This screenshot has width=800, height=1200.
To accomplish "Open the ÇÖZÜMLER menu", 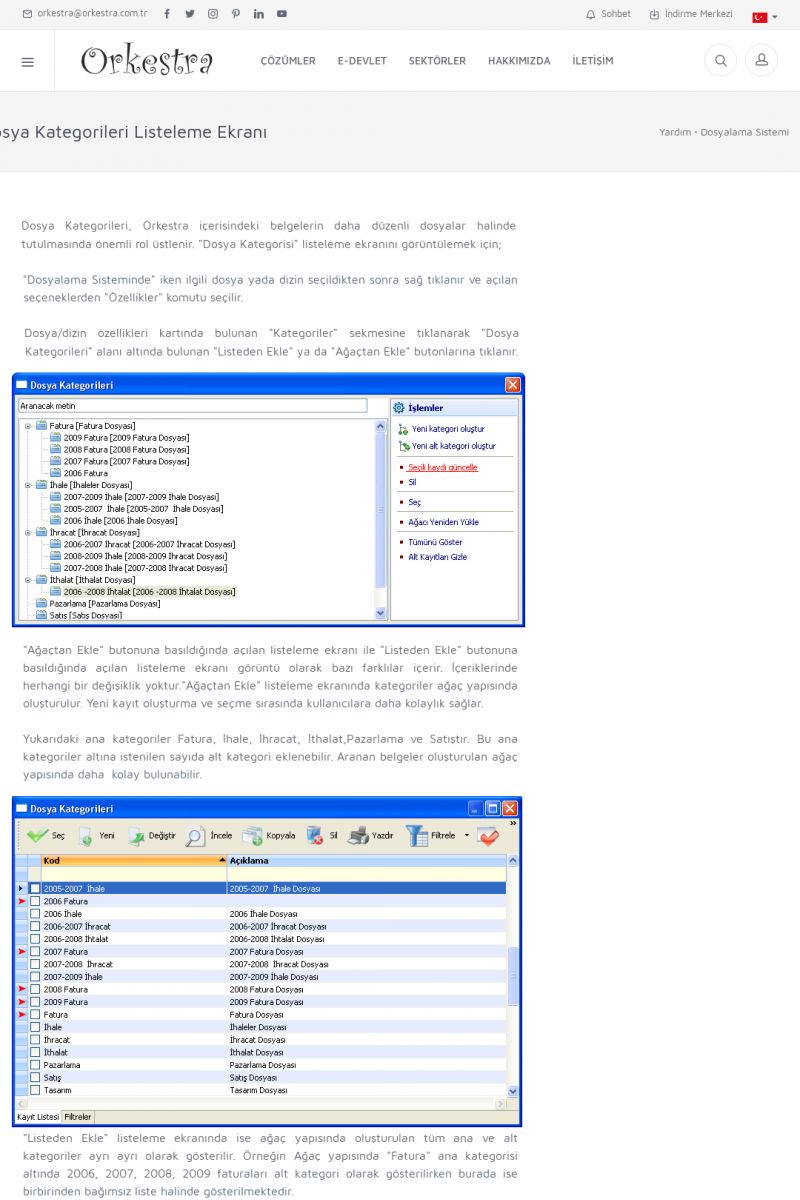I will (x=288, y=61).
